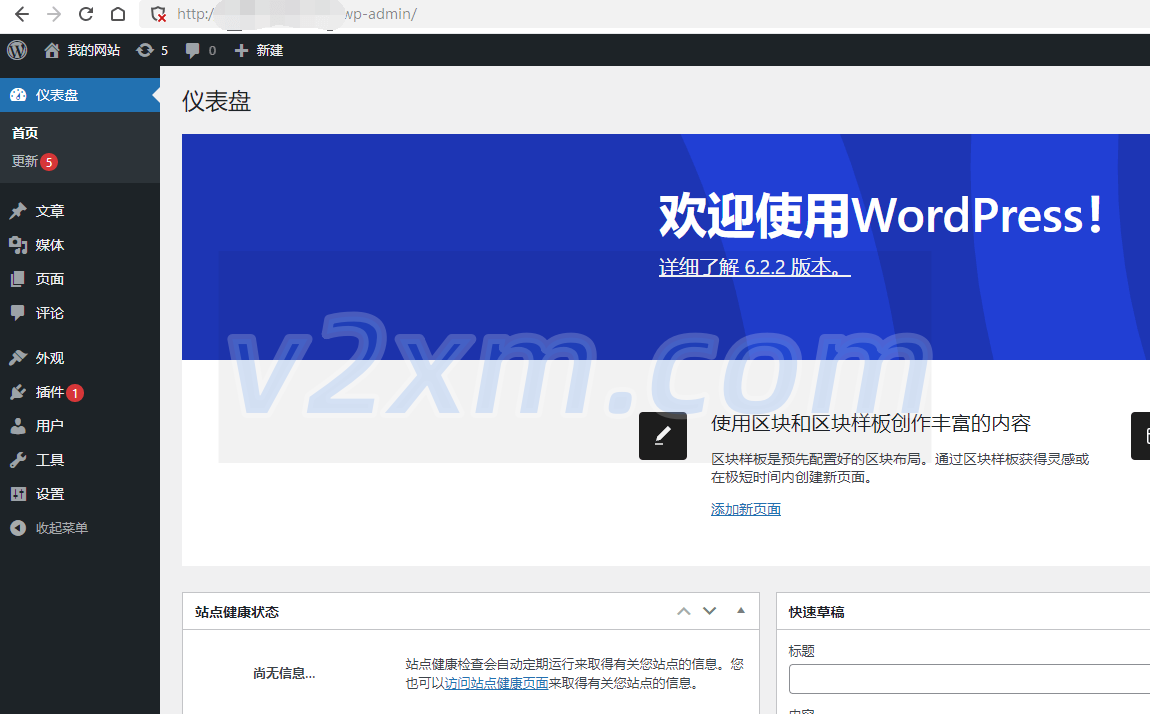Screen dimensions: 1150x714
Task: Click the 添加新页面 link
Action: tap(746, 509)
